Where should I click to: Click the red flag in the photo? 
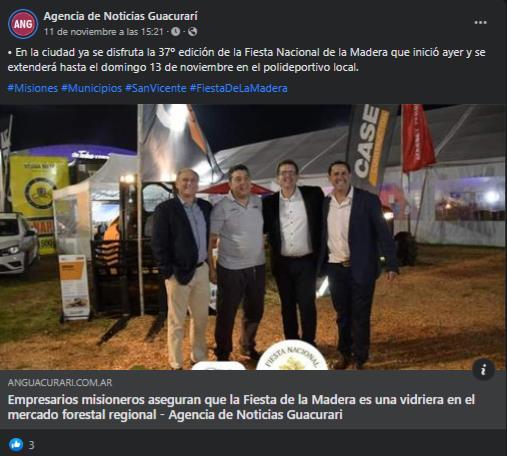point(417,138)
